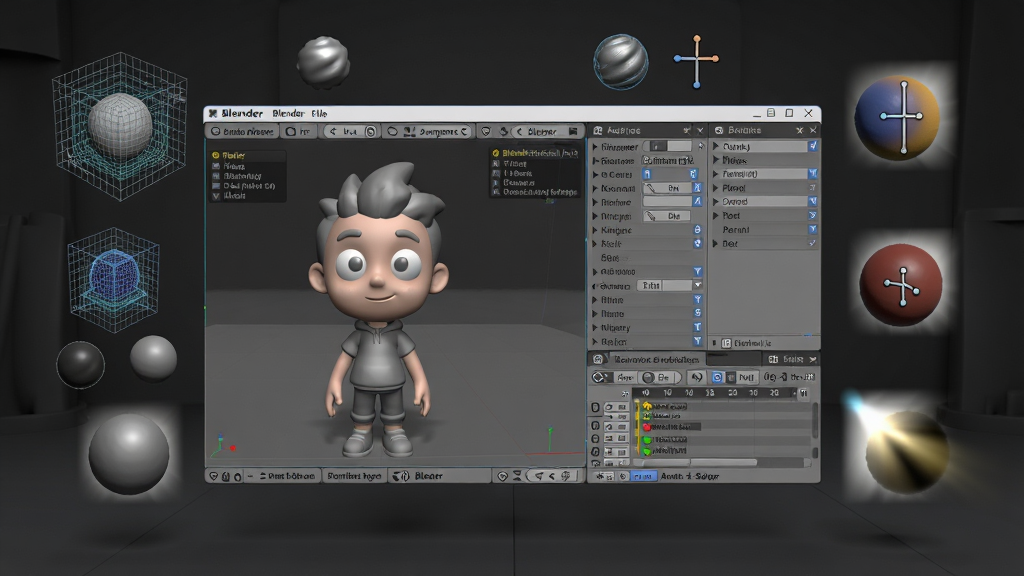
Task: Click the glowing light-beam sphere icon
Action: [905, 451]
